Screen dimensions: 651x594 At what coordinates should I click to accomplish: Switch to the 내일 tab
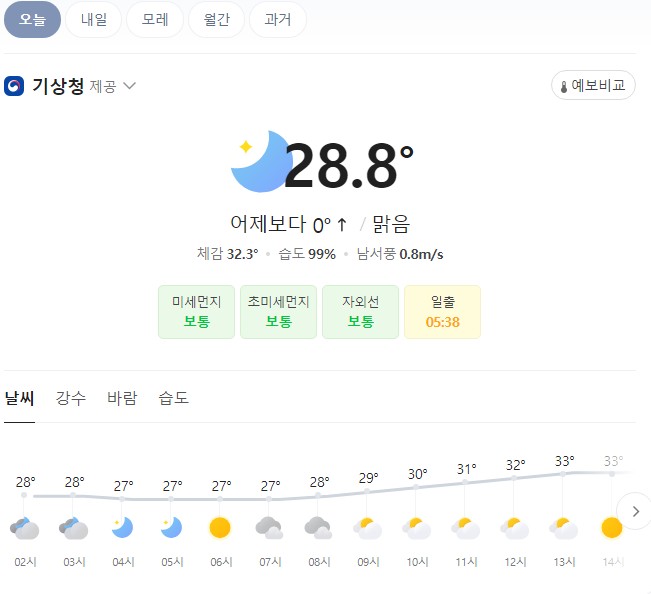click(x=93, y=20)
